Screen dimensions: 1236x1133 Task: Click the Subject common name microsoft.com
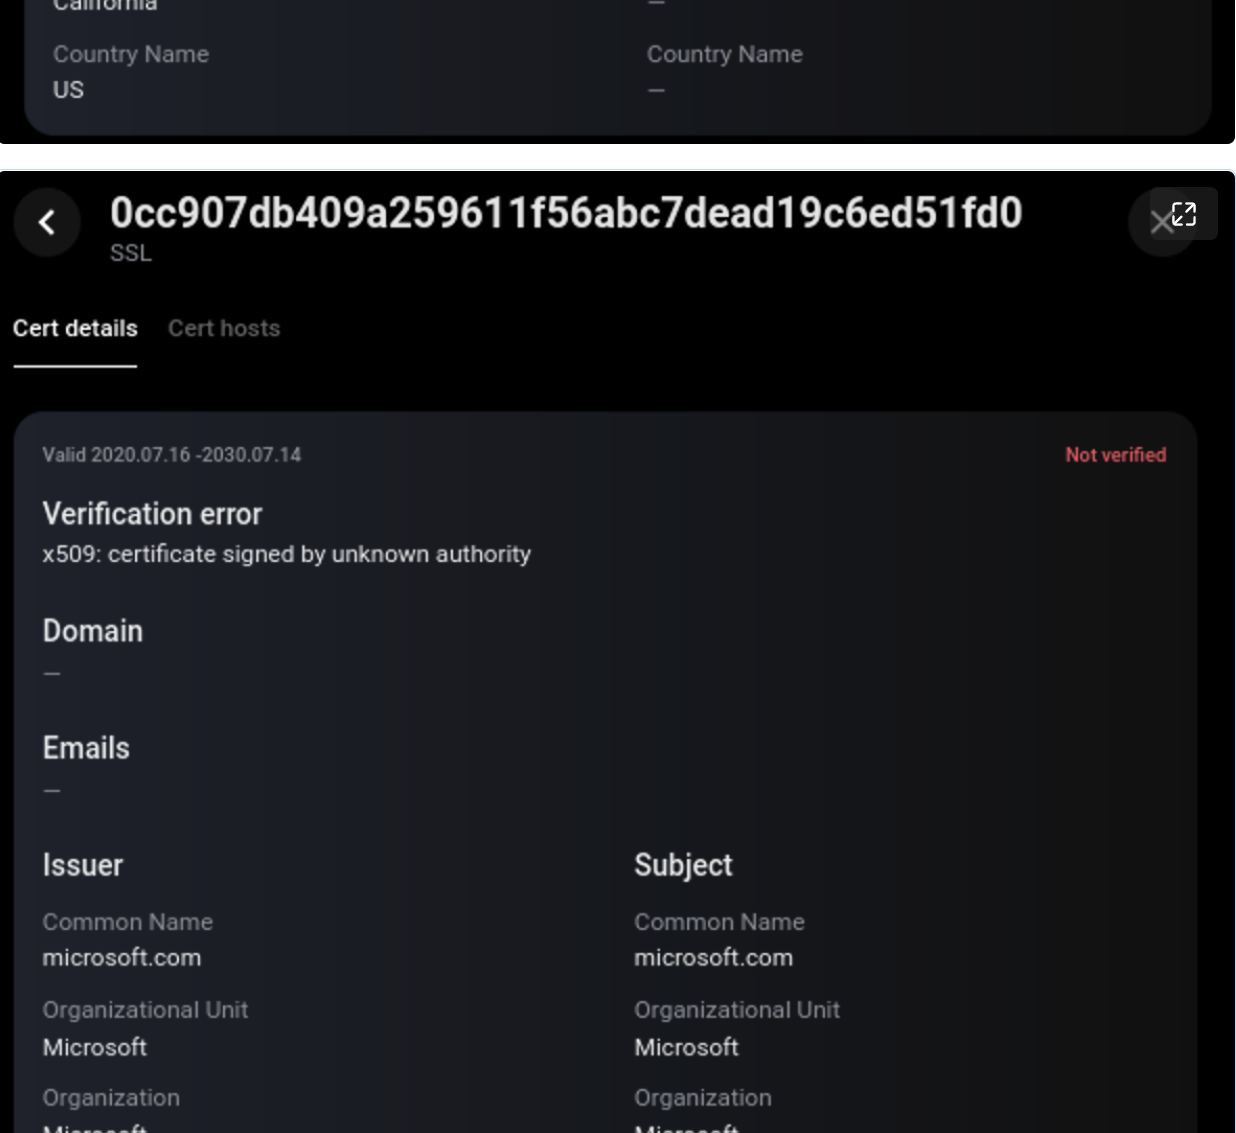[x=713, y=958]
